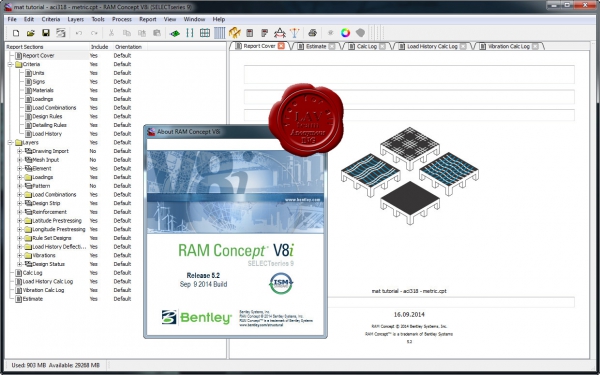Screen dimensions: 600x375
Task: Collapse the Criteria tree folder
Action: [x=10, y=64]
